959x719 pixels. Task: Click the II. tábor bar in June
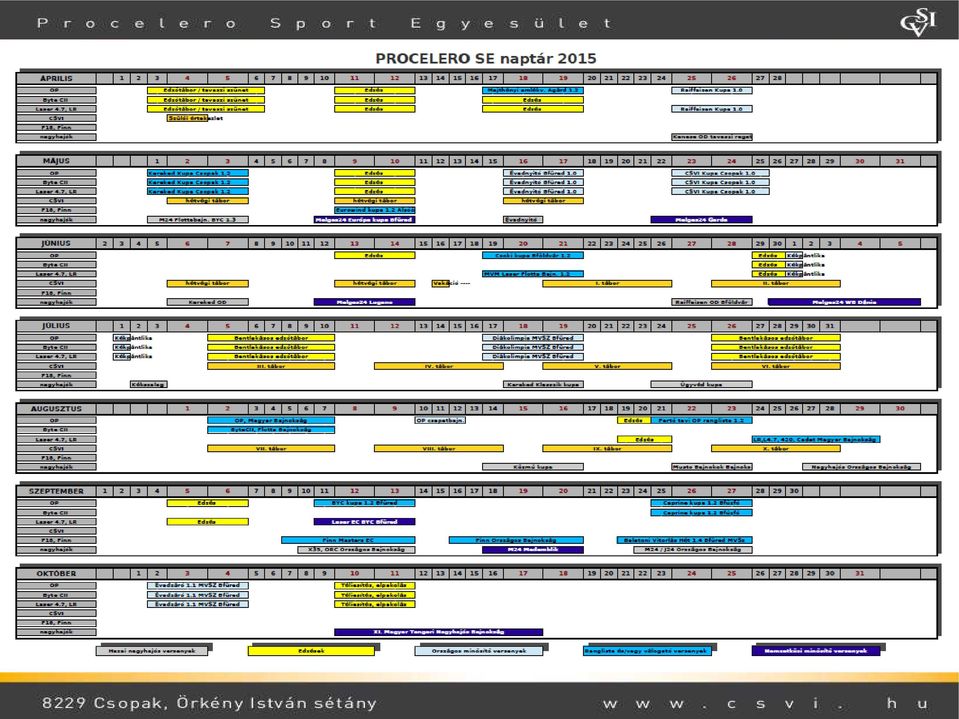point(776,284)
